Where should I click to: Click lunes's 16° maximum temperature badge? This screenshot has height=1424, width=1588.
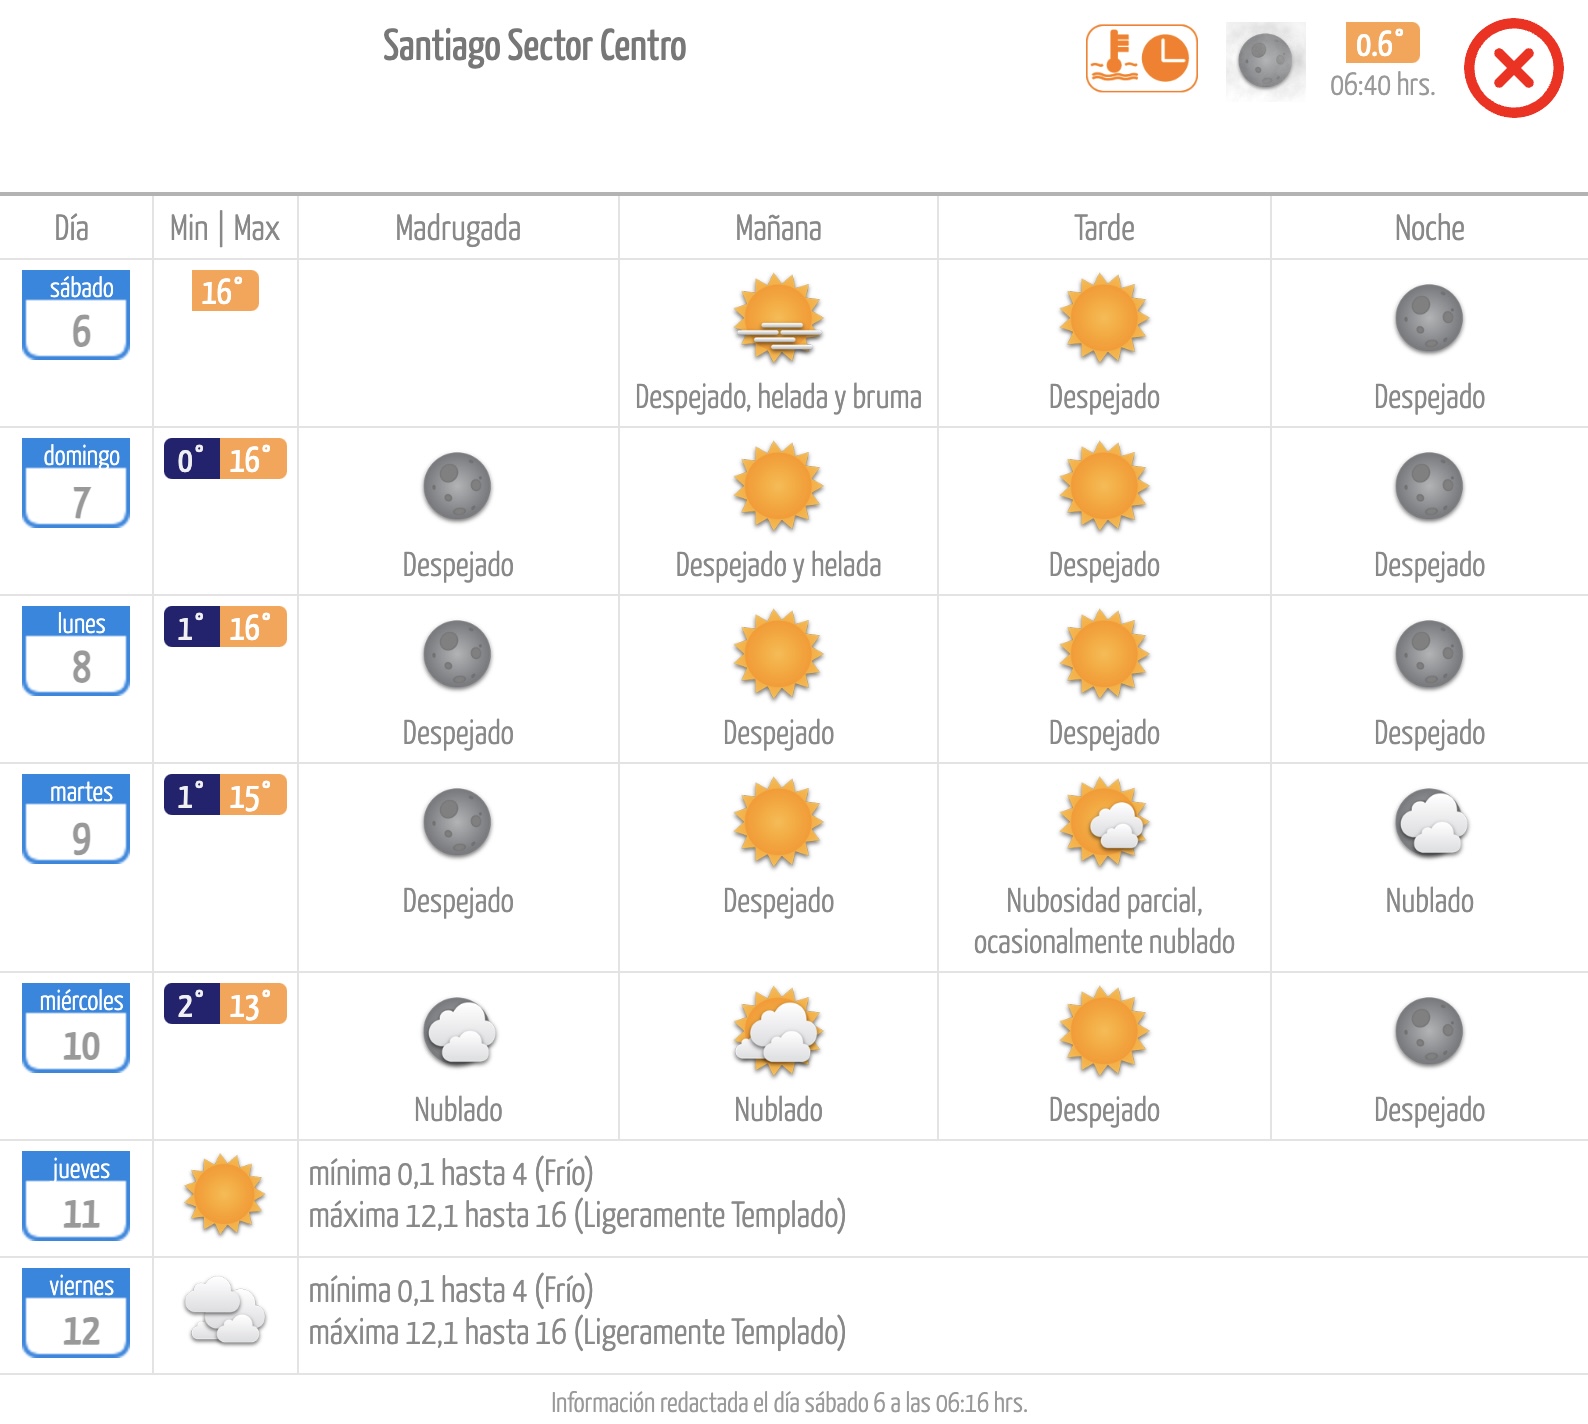[253, 627]
